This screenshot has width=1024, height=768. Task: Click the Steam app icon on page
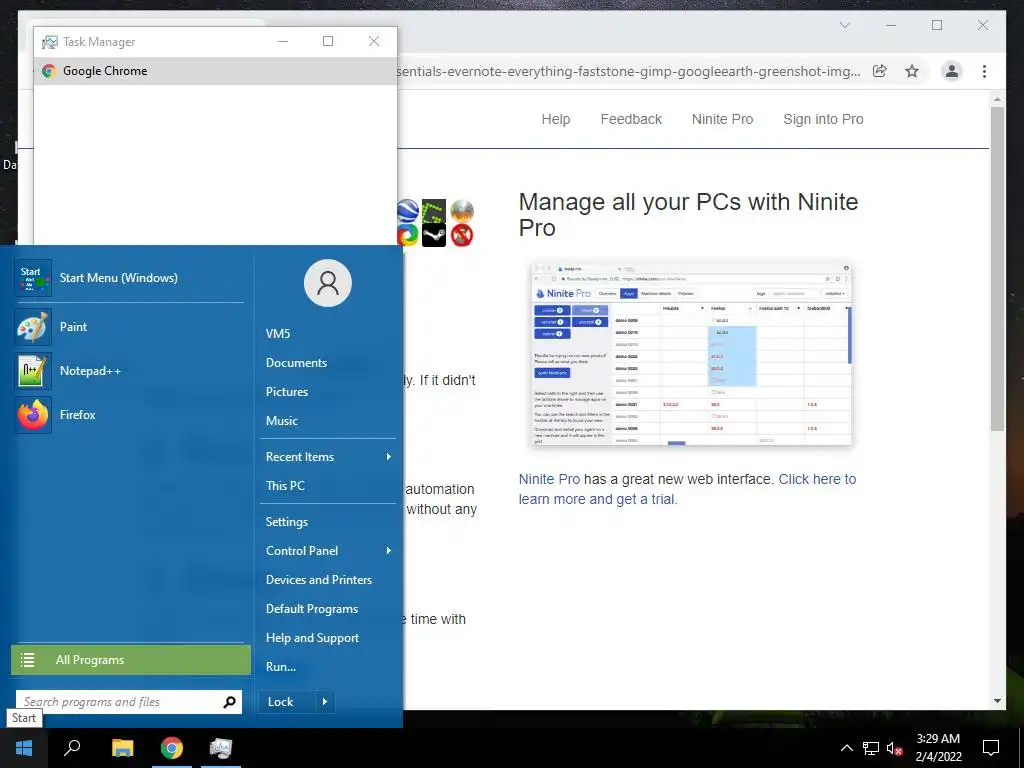434,235
